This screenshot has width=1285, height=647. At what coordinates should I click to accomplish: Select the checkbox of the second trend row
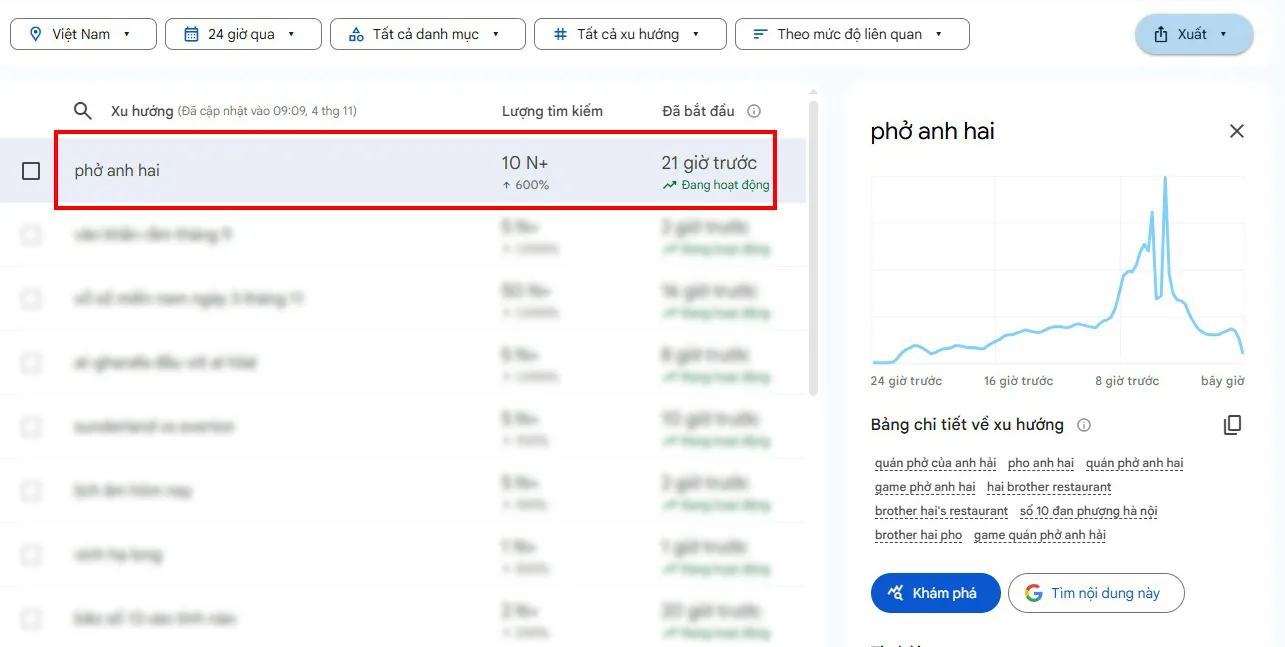[31, 235]
